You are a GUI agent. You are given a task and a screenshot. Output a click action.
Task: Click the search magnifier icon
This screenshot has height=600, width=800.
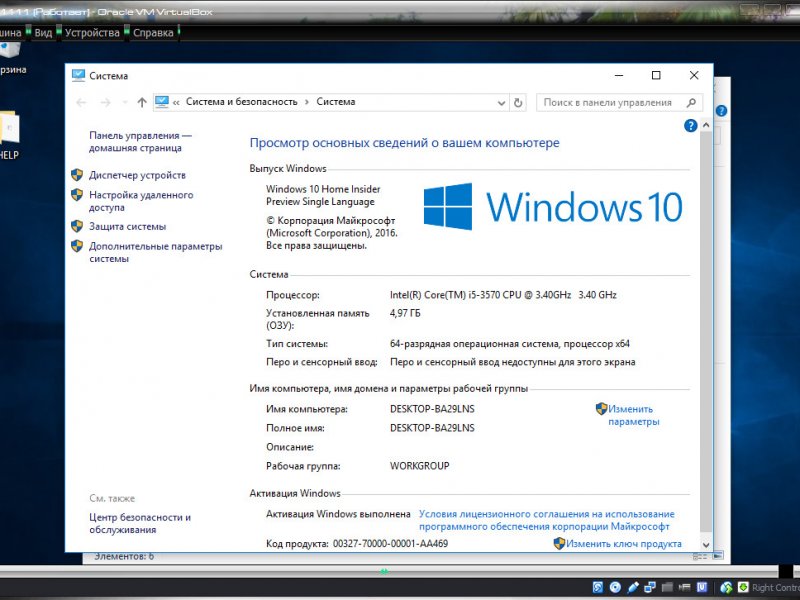point(691,103)
